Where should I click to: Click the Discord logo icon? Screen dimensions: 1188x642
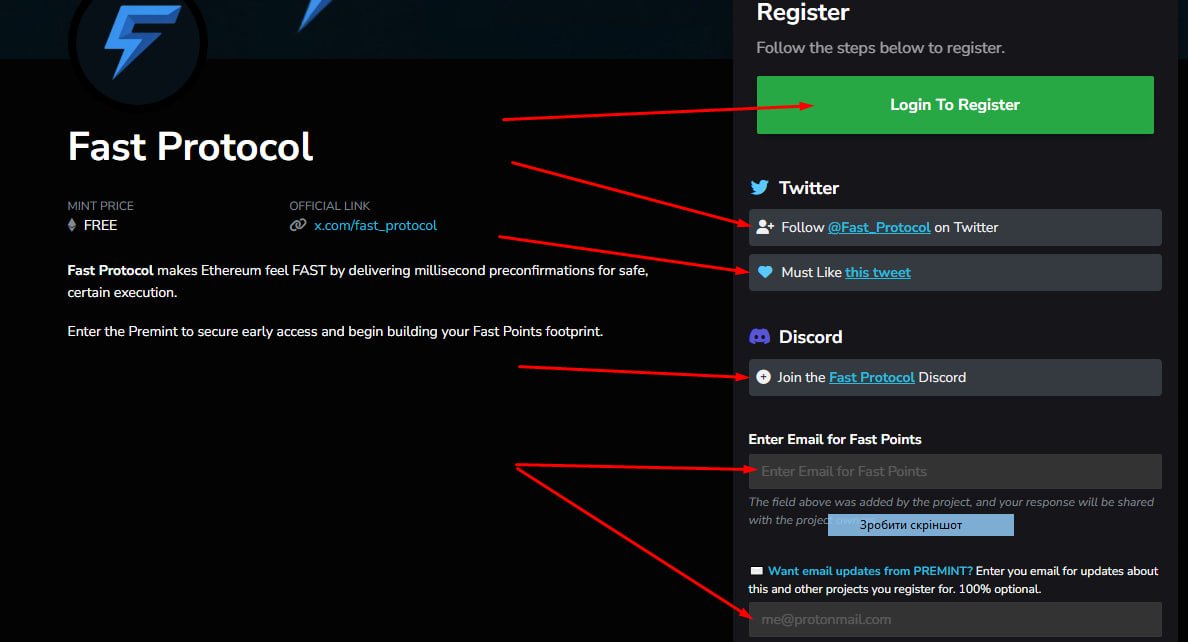759,337
